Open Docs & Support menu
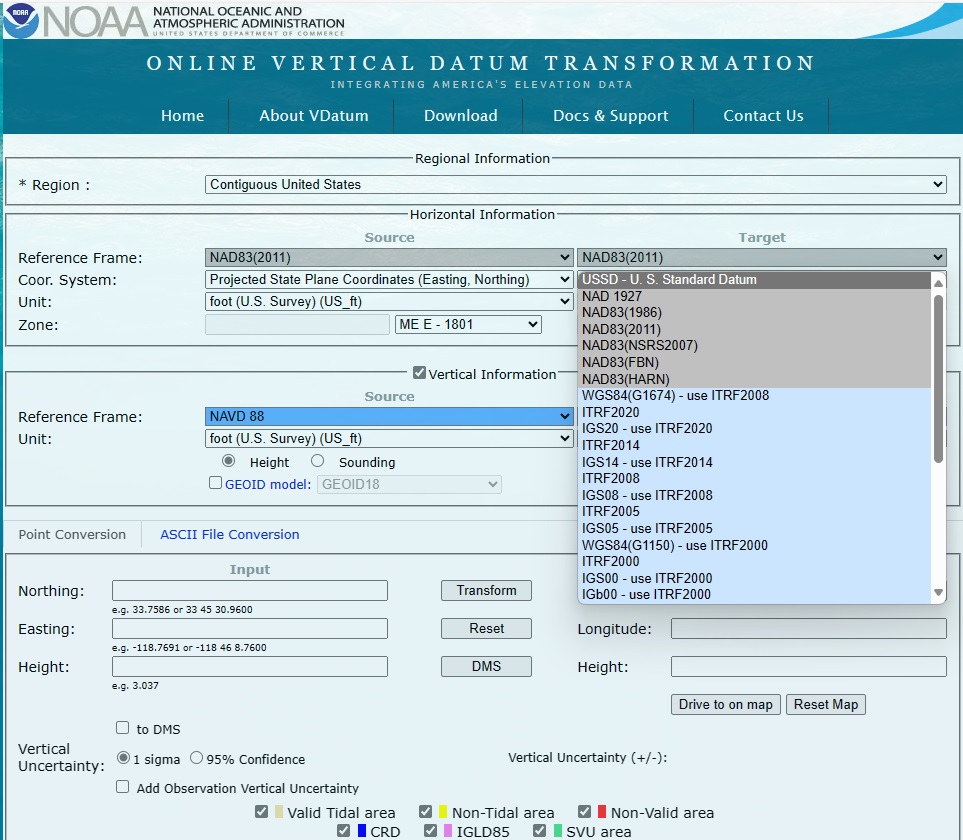963x840 pixels. tap(610, 115)
